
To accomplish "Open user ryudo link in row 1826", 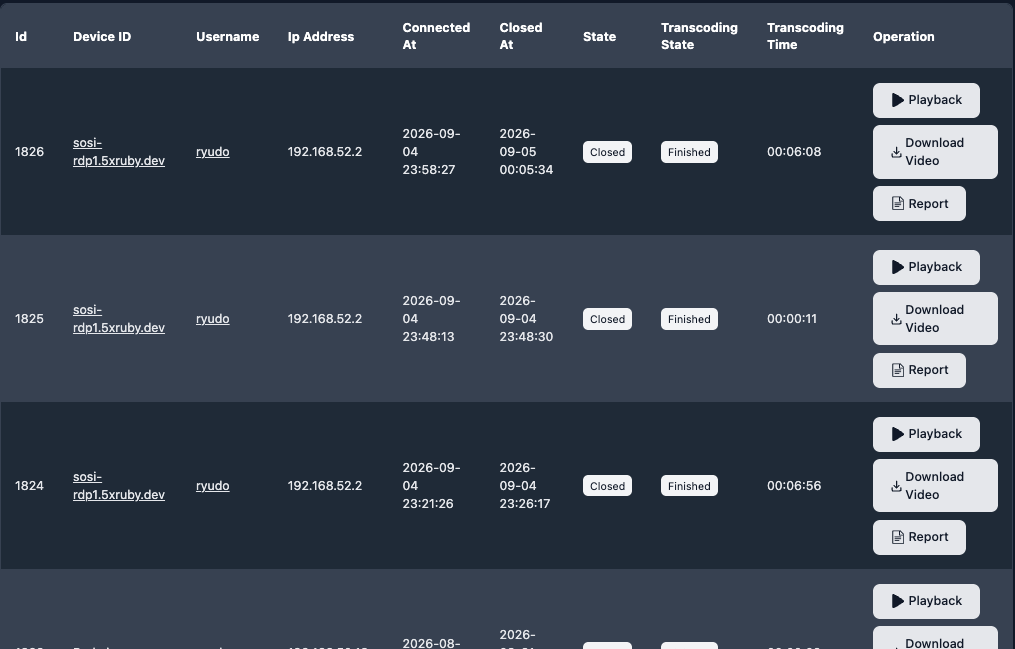I will click(212, 152).
